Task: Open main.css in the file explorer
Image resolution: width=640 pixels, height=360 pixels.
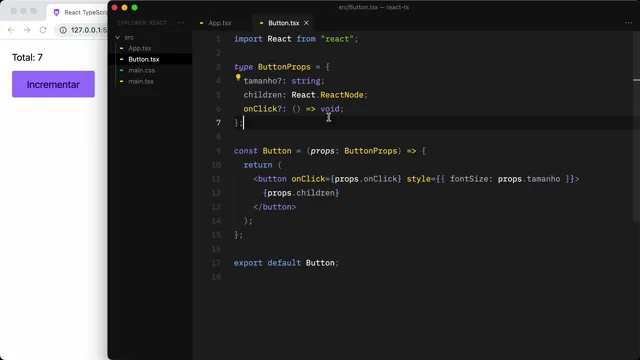Action: pos(142,70)
